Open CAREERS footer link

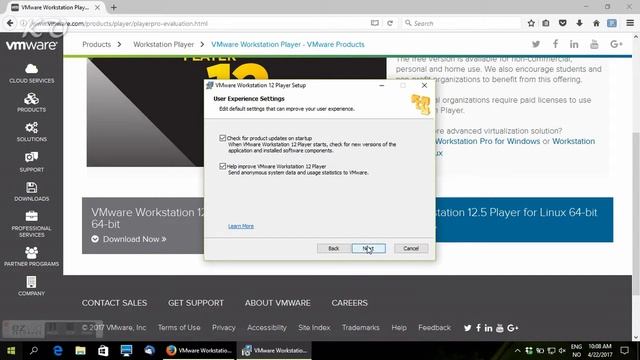point(349,303)
